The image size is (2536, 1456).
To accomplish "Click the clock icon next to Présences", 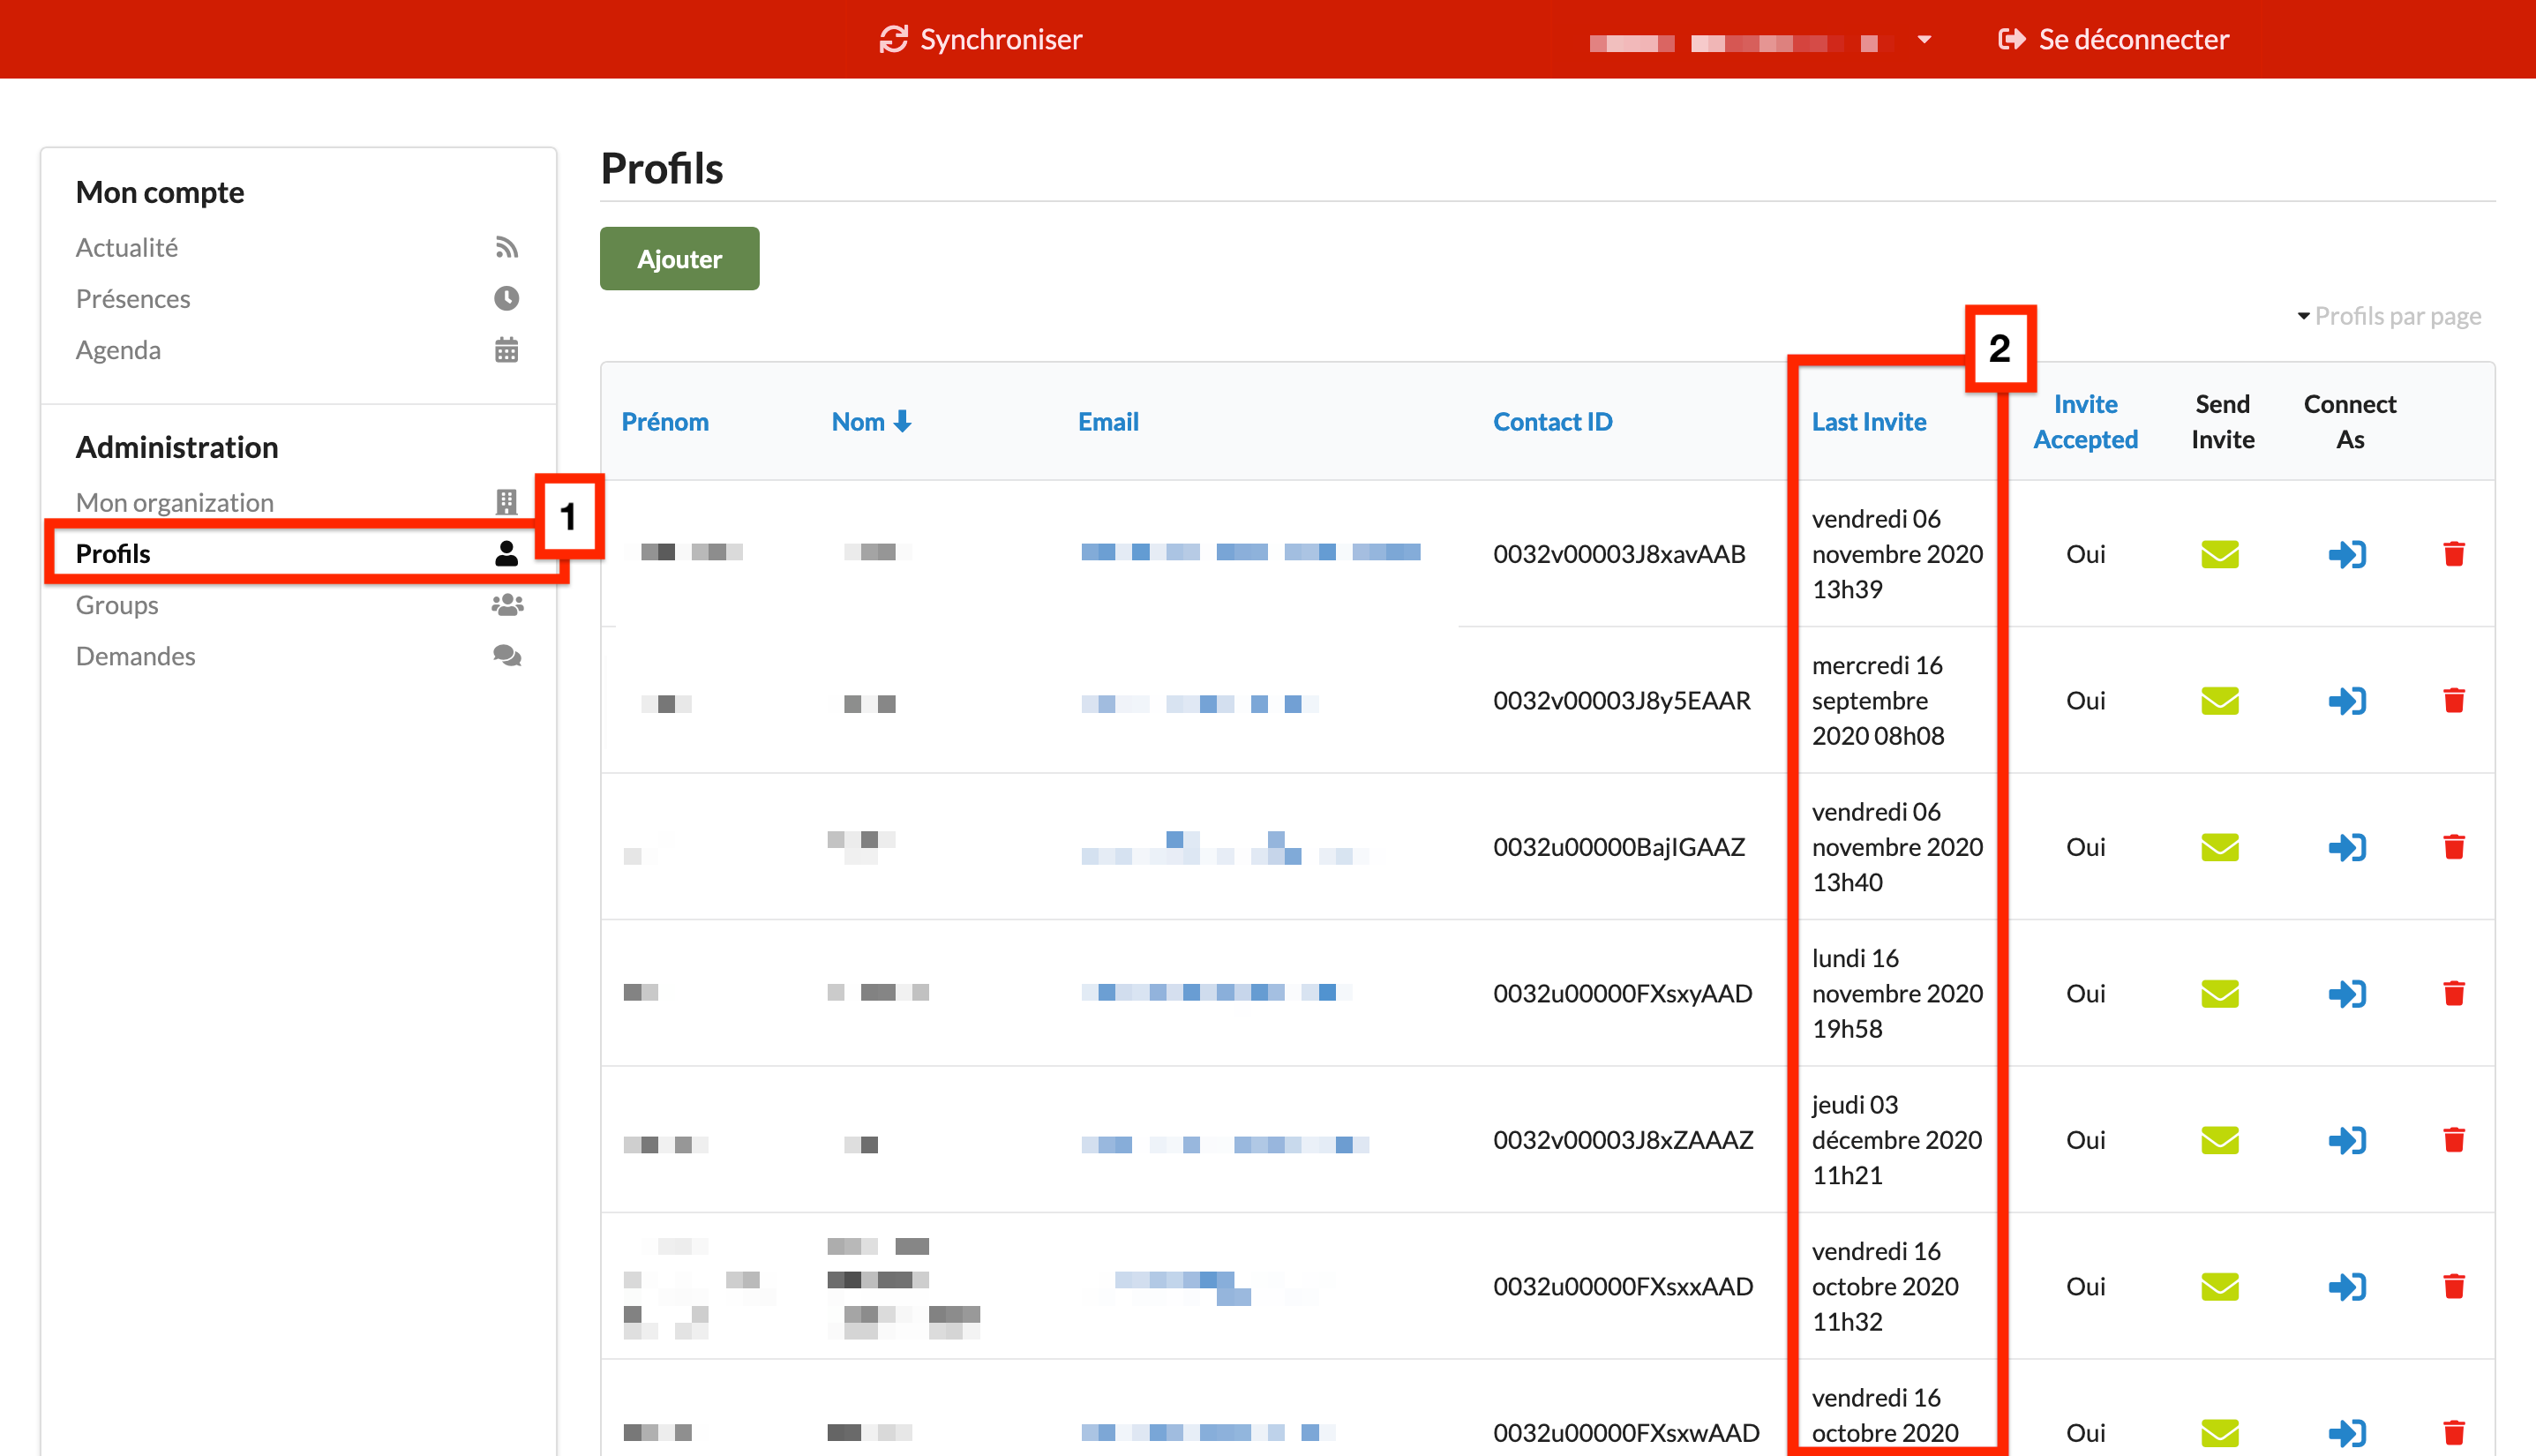I will click(507, 298).
